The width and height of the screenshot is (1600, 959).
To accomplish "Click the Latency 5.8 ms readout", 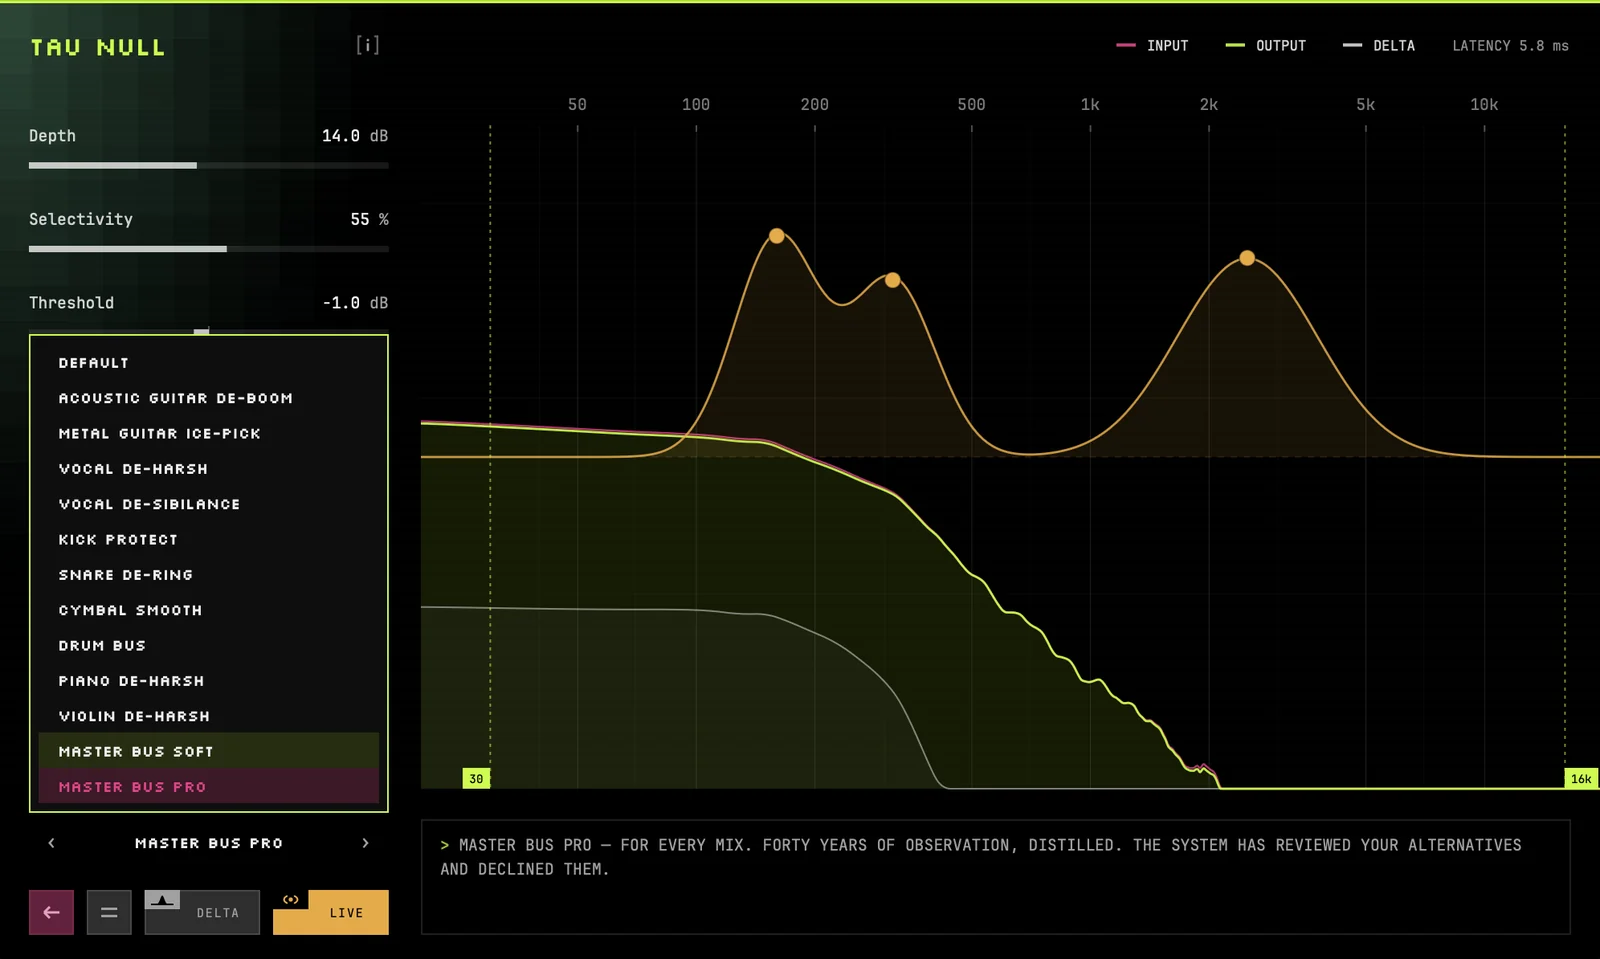I will (x=1510, y=46).
